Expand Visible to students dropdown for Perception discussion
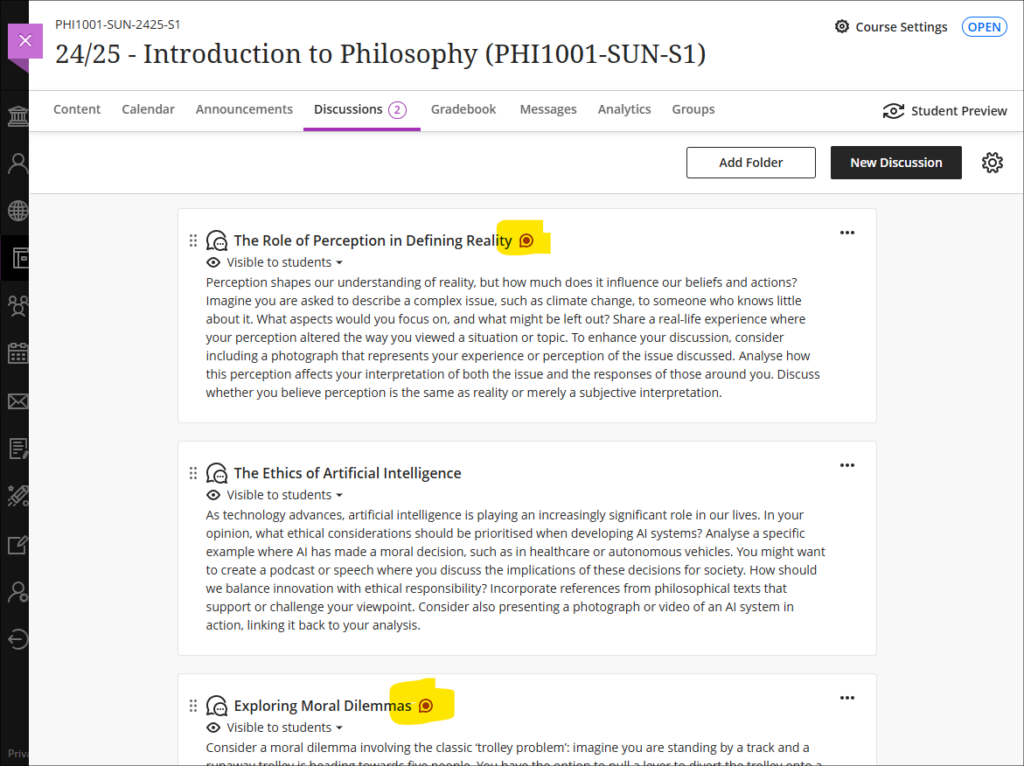The image size is (1024, 766). tap(285, 263)
